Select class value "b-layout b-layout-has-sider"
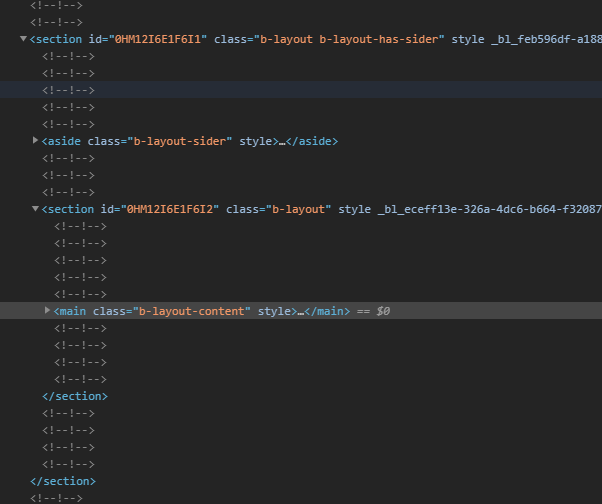 pos(349,39)
